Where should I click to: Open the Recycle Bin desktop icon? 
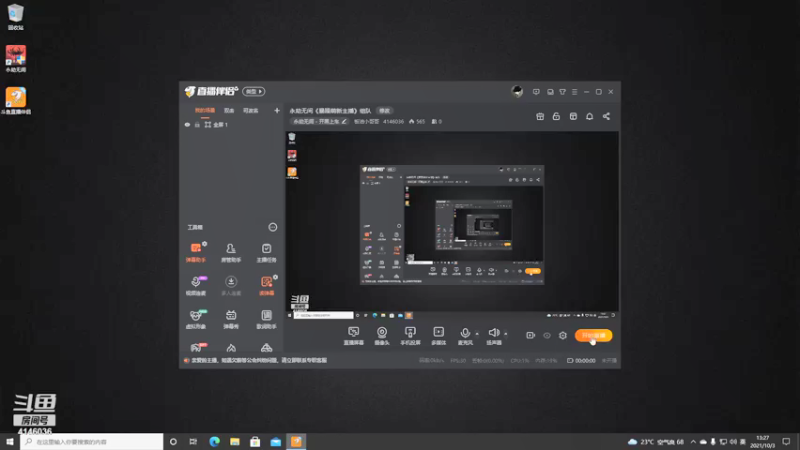tap(16, 17)
